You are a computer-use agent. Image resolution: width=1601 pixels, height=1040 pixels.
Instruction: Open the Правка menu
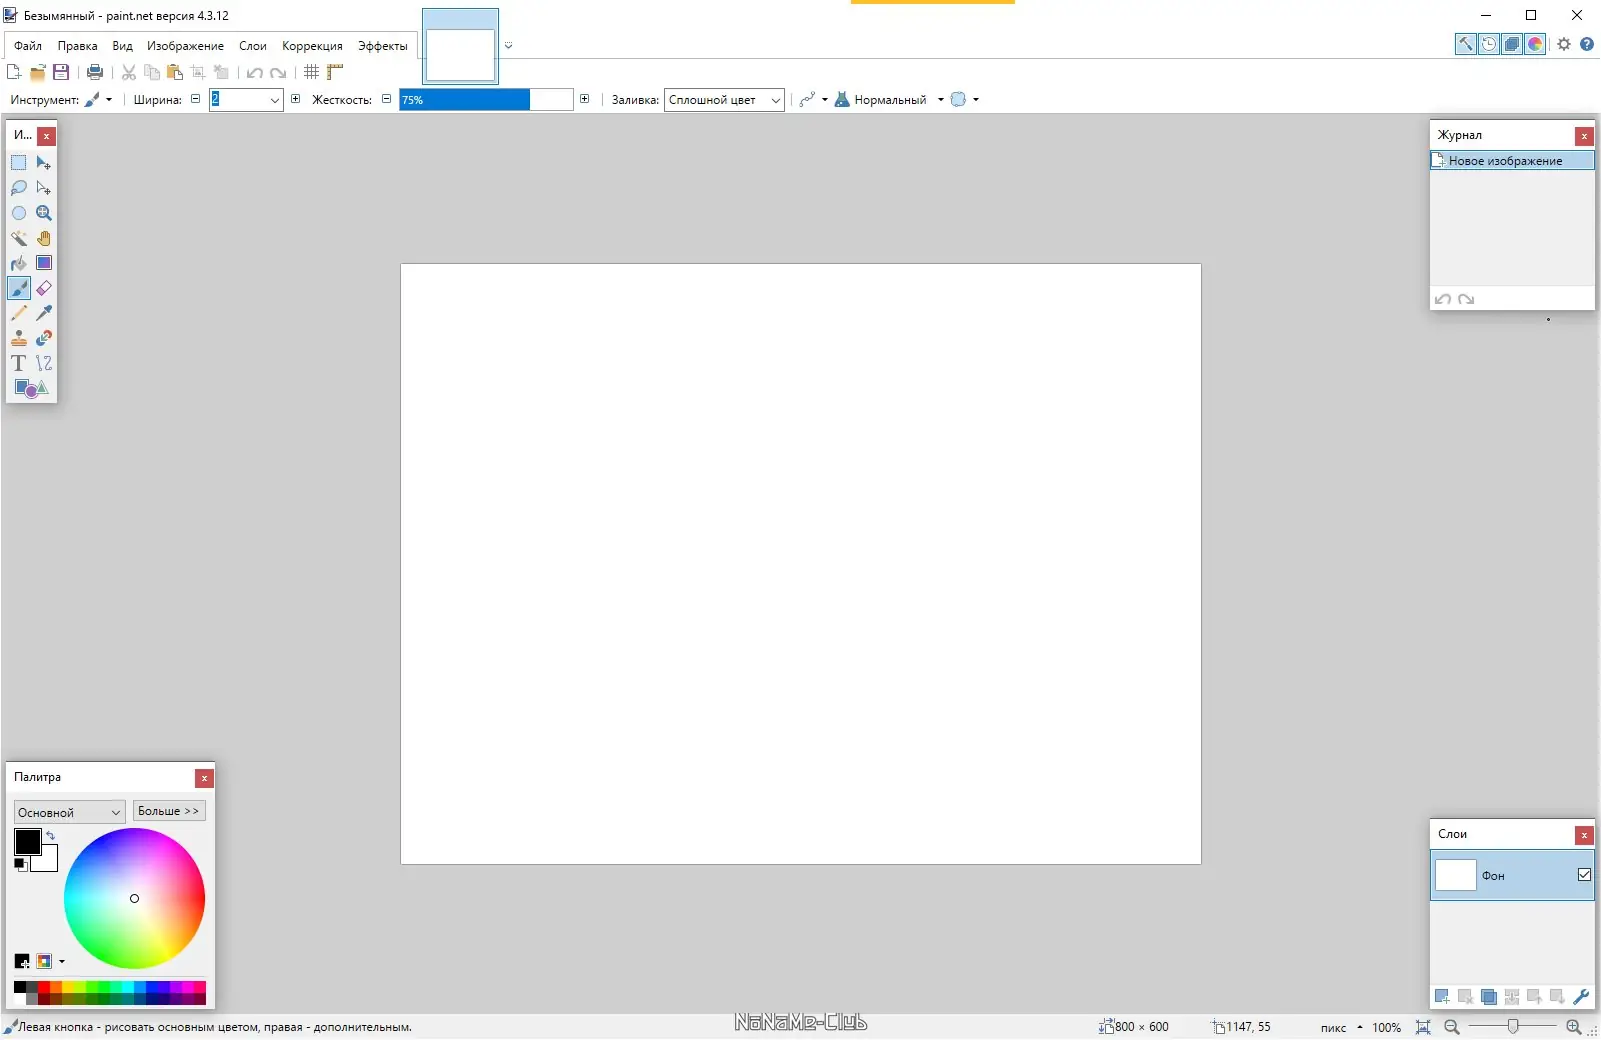pyautogui.click(x=78, y=46)
